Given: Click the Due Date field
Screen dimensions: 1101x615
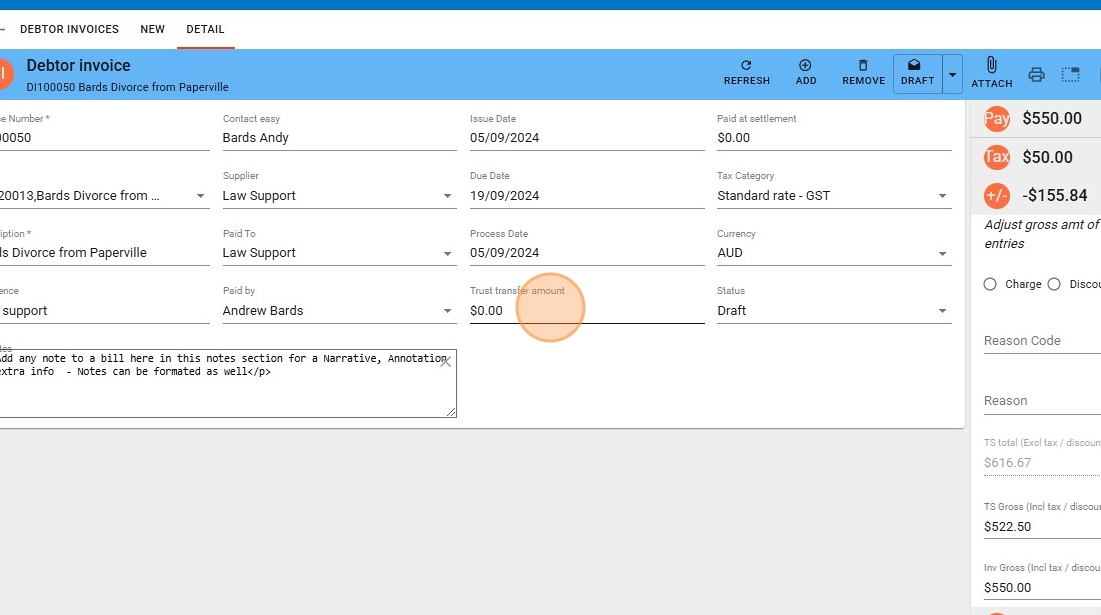Looking at the screenshot, I should (x=587, y=196).
